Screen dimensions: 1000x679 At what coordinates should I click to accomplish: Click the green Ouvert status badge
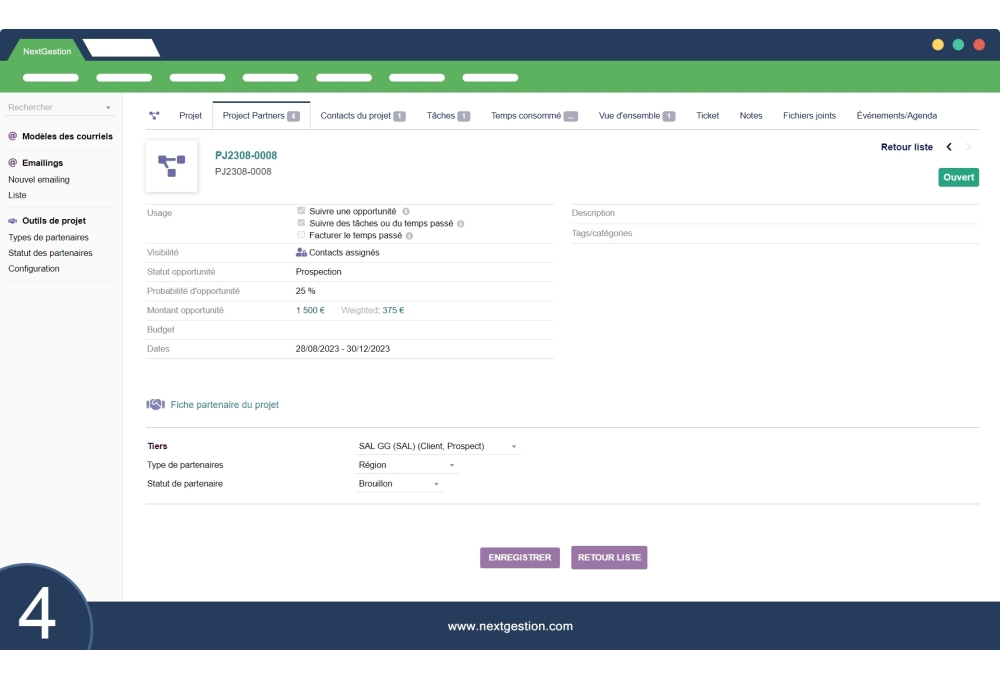coord(957,177)
